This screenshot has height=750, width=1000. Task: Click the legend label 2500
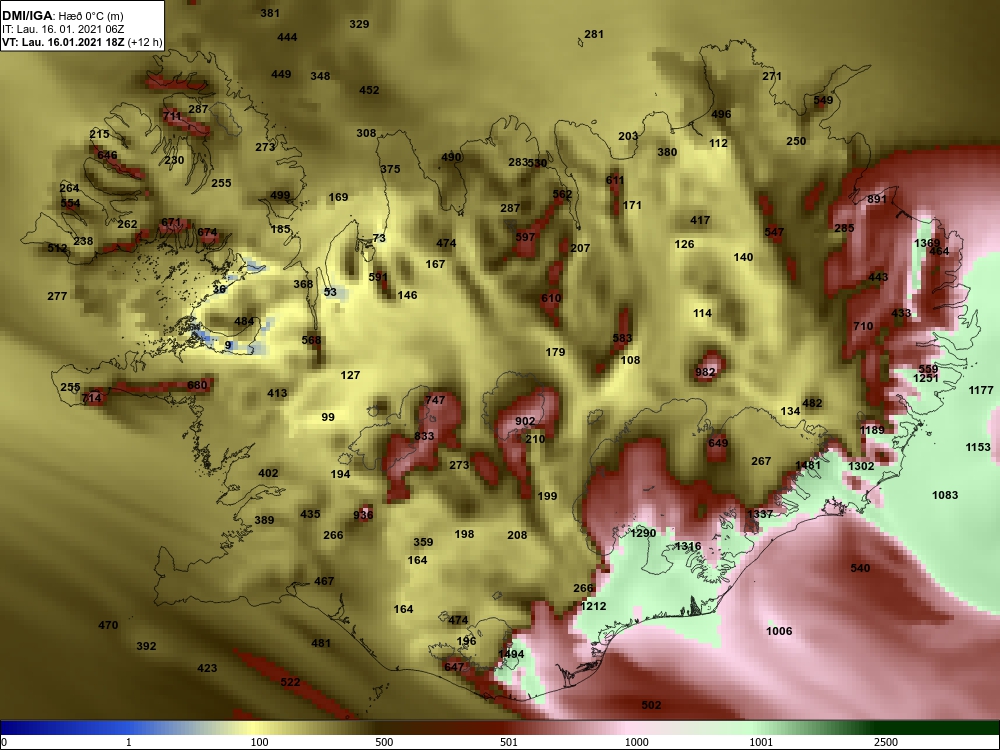pyautogui.click(x=886, y=742)
